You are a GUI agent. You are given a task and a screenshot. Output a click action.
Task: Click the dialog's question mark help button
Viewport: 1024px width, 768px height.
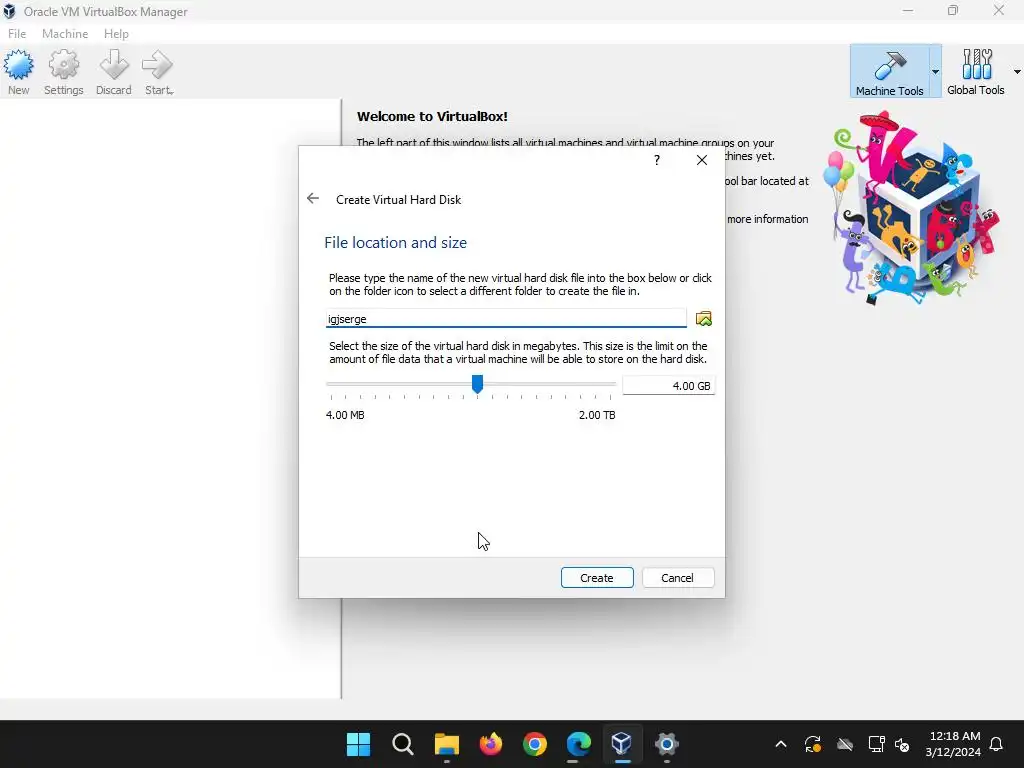tap(657, 160)
